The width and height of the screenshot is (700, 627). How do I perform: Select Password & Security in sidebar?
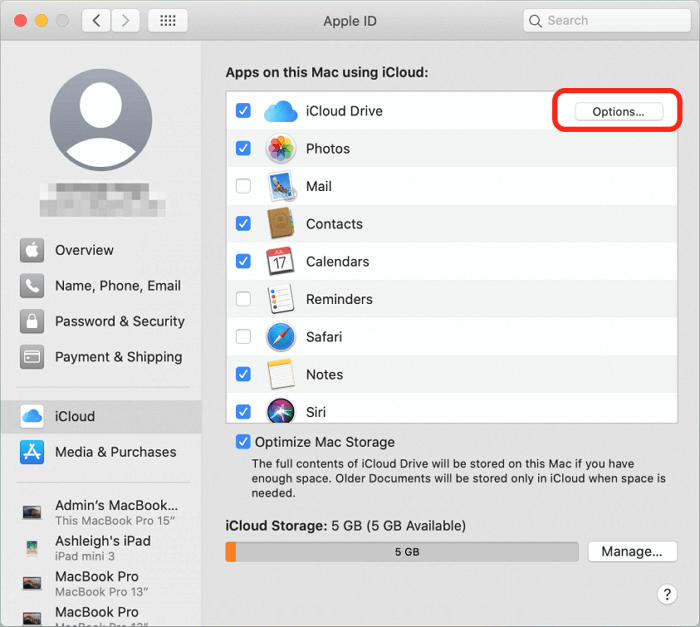[x=119, y=321]
